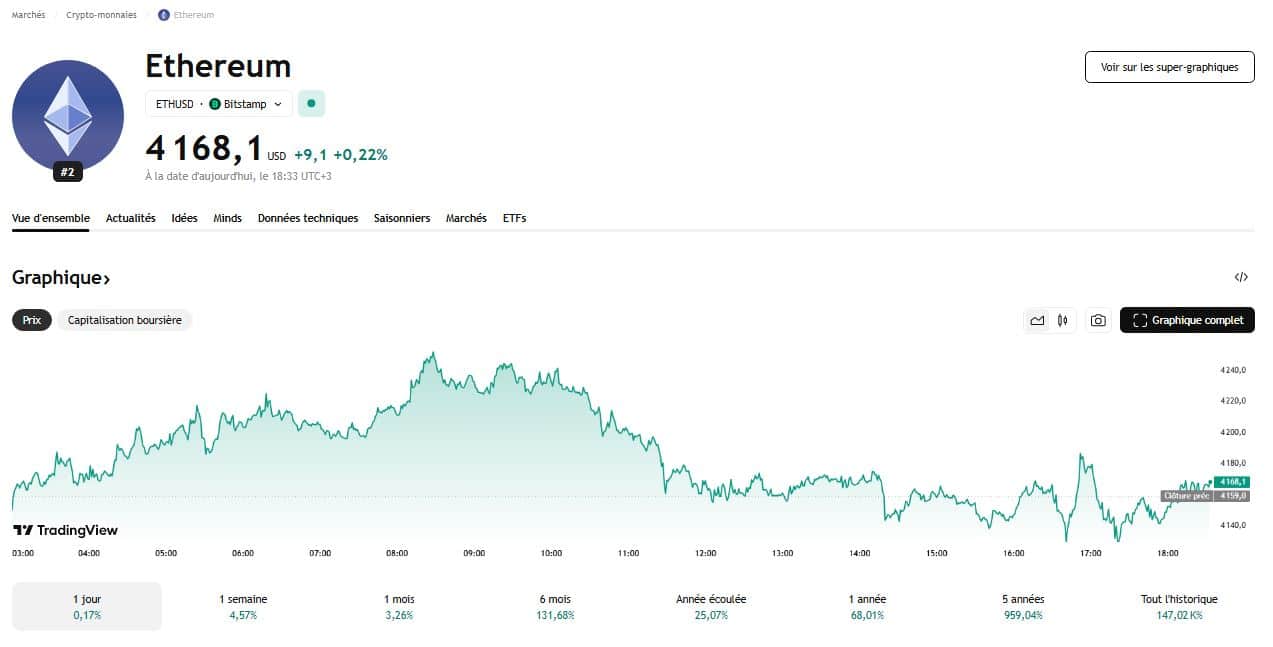1273x647 pixels.
Task: Click the Ethereum logo image
Action: 68,116
